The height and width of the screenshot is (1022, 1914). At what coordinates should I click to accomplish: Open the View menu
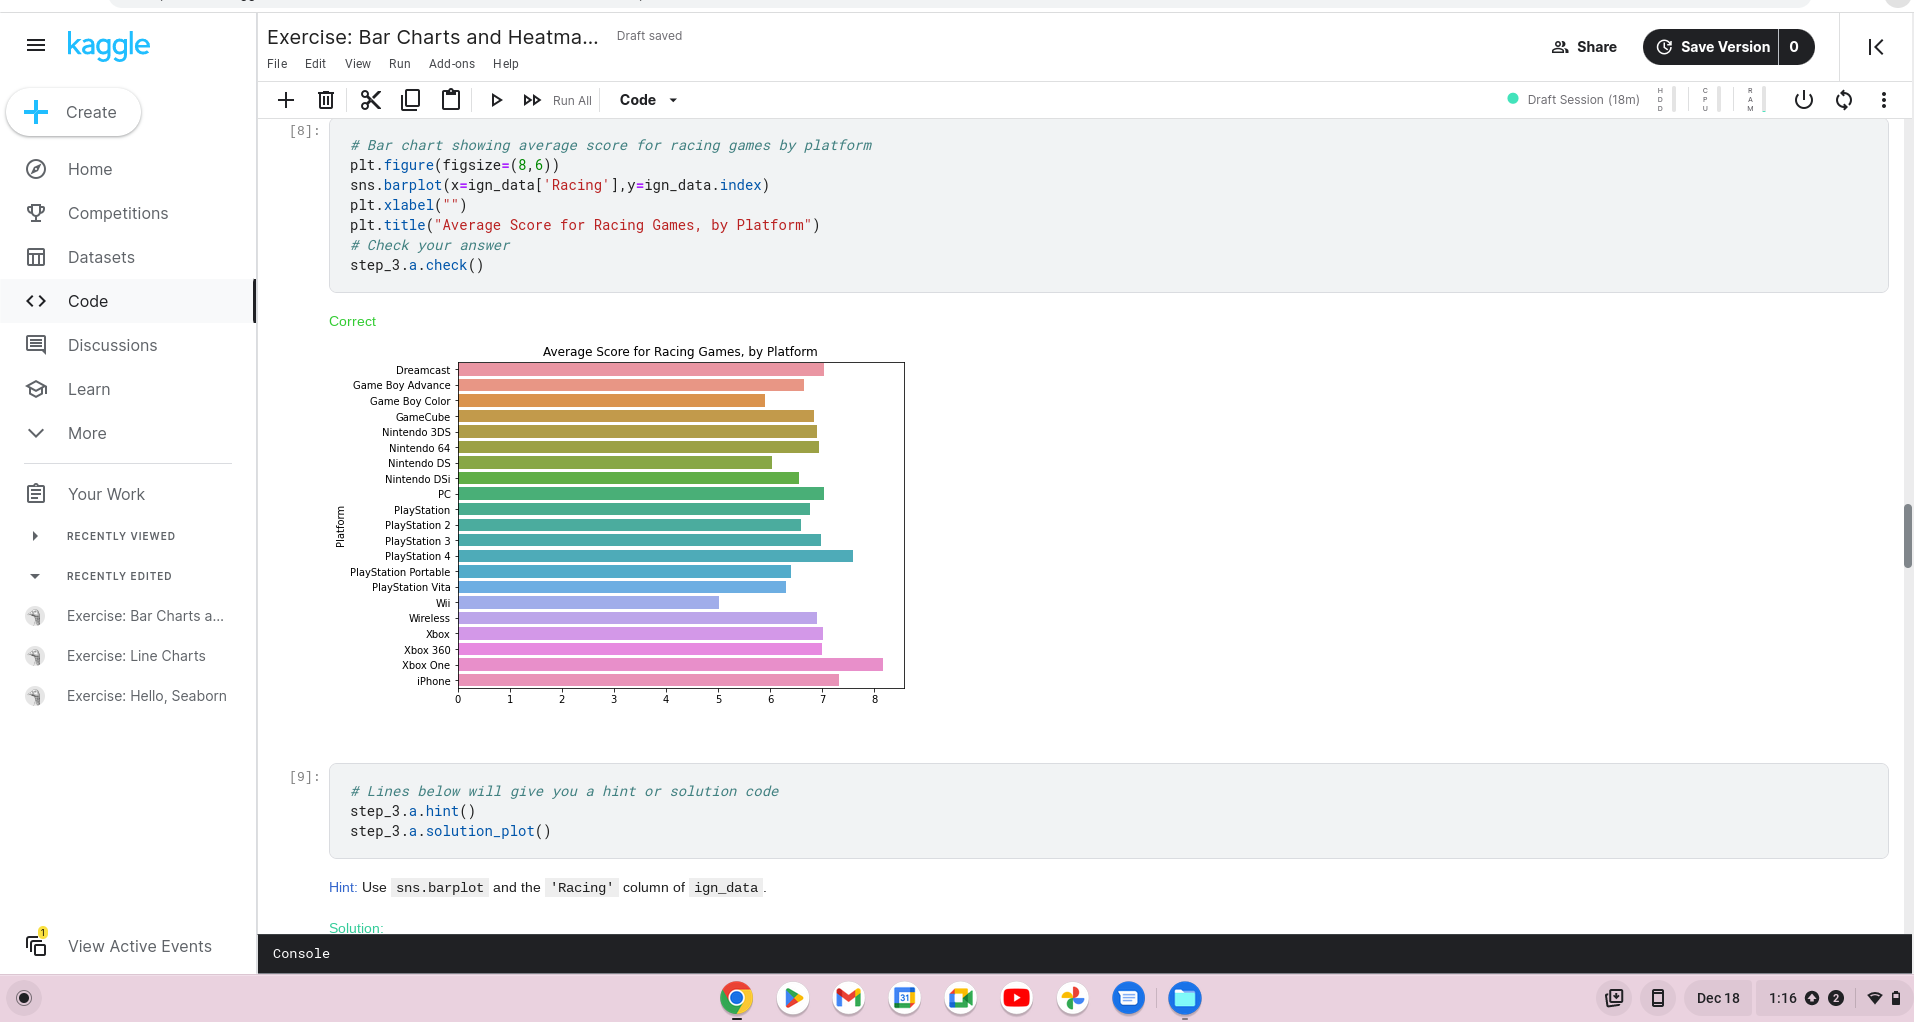coord(358,64)
